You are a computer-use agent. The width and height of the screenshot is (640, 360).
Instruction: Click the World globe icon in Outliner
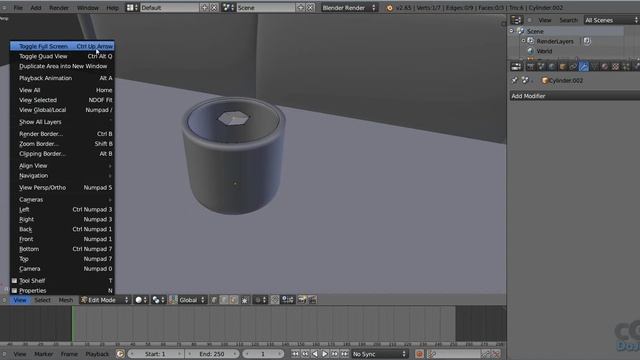click(x=531, y=51)
